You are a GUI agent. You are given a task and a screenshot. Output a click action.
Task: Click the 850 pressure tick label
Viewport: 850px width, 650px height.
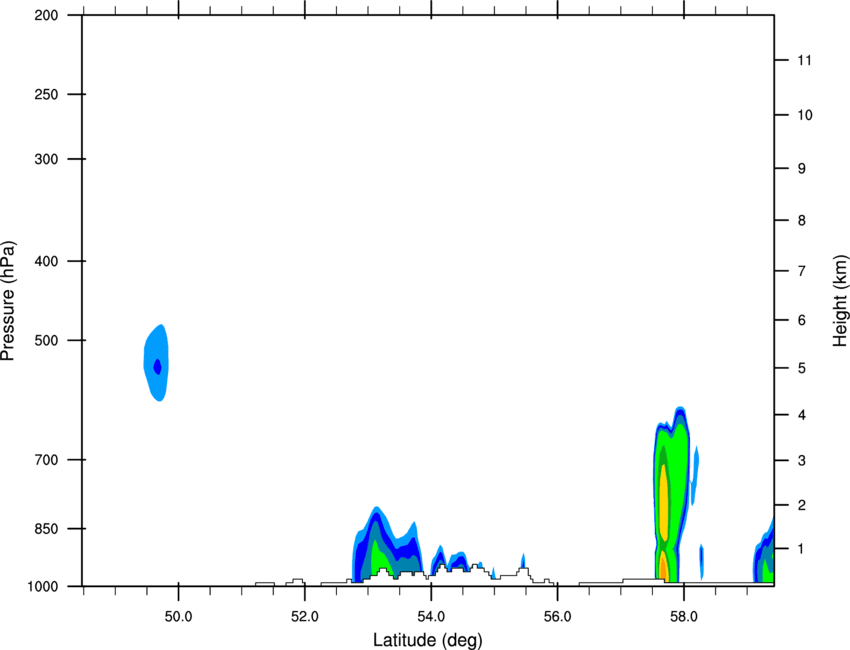tap(46, 529)
